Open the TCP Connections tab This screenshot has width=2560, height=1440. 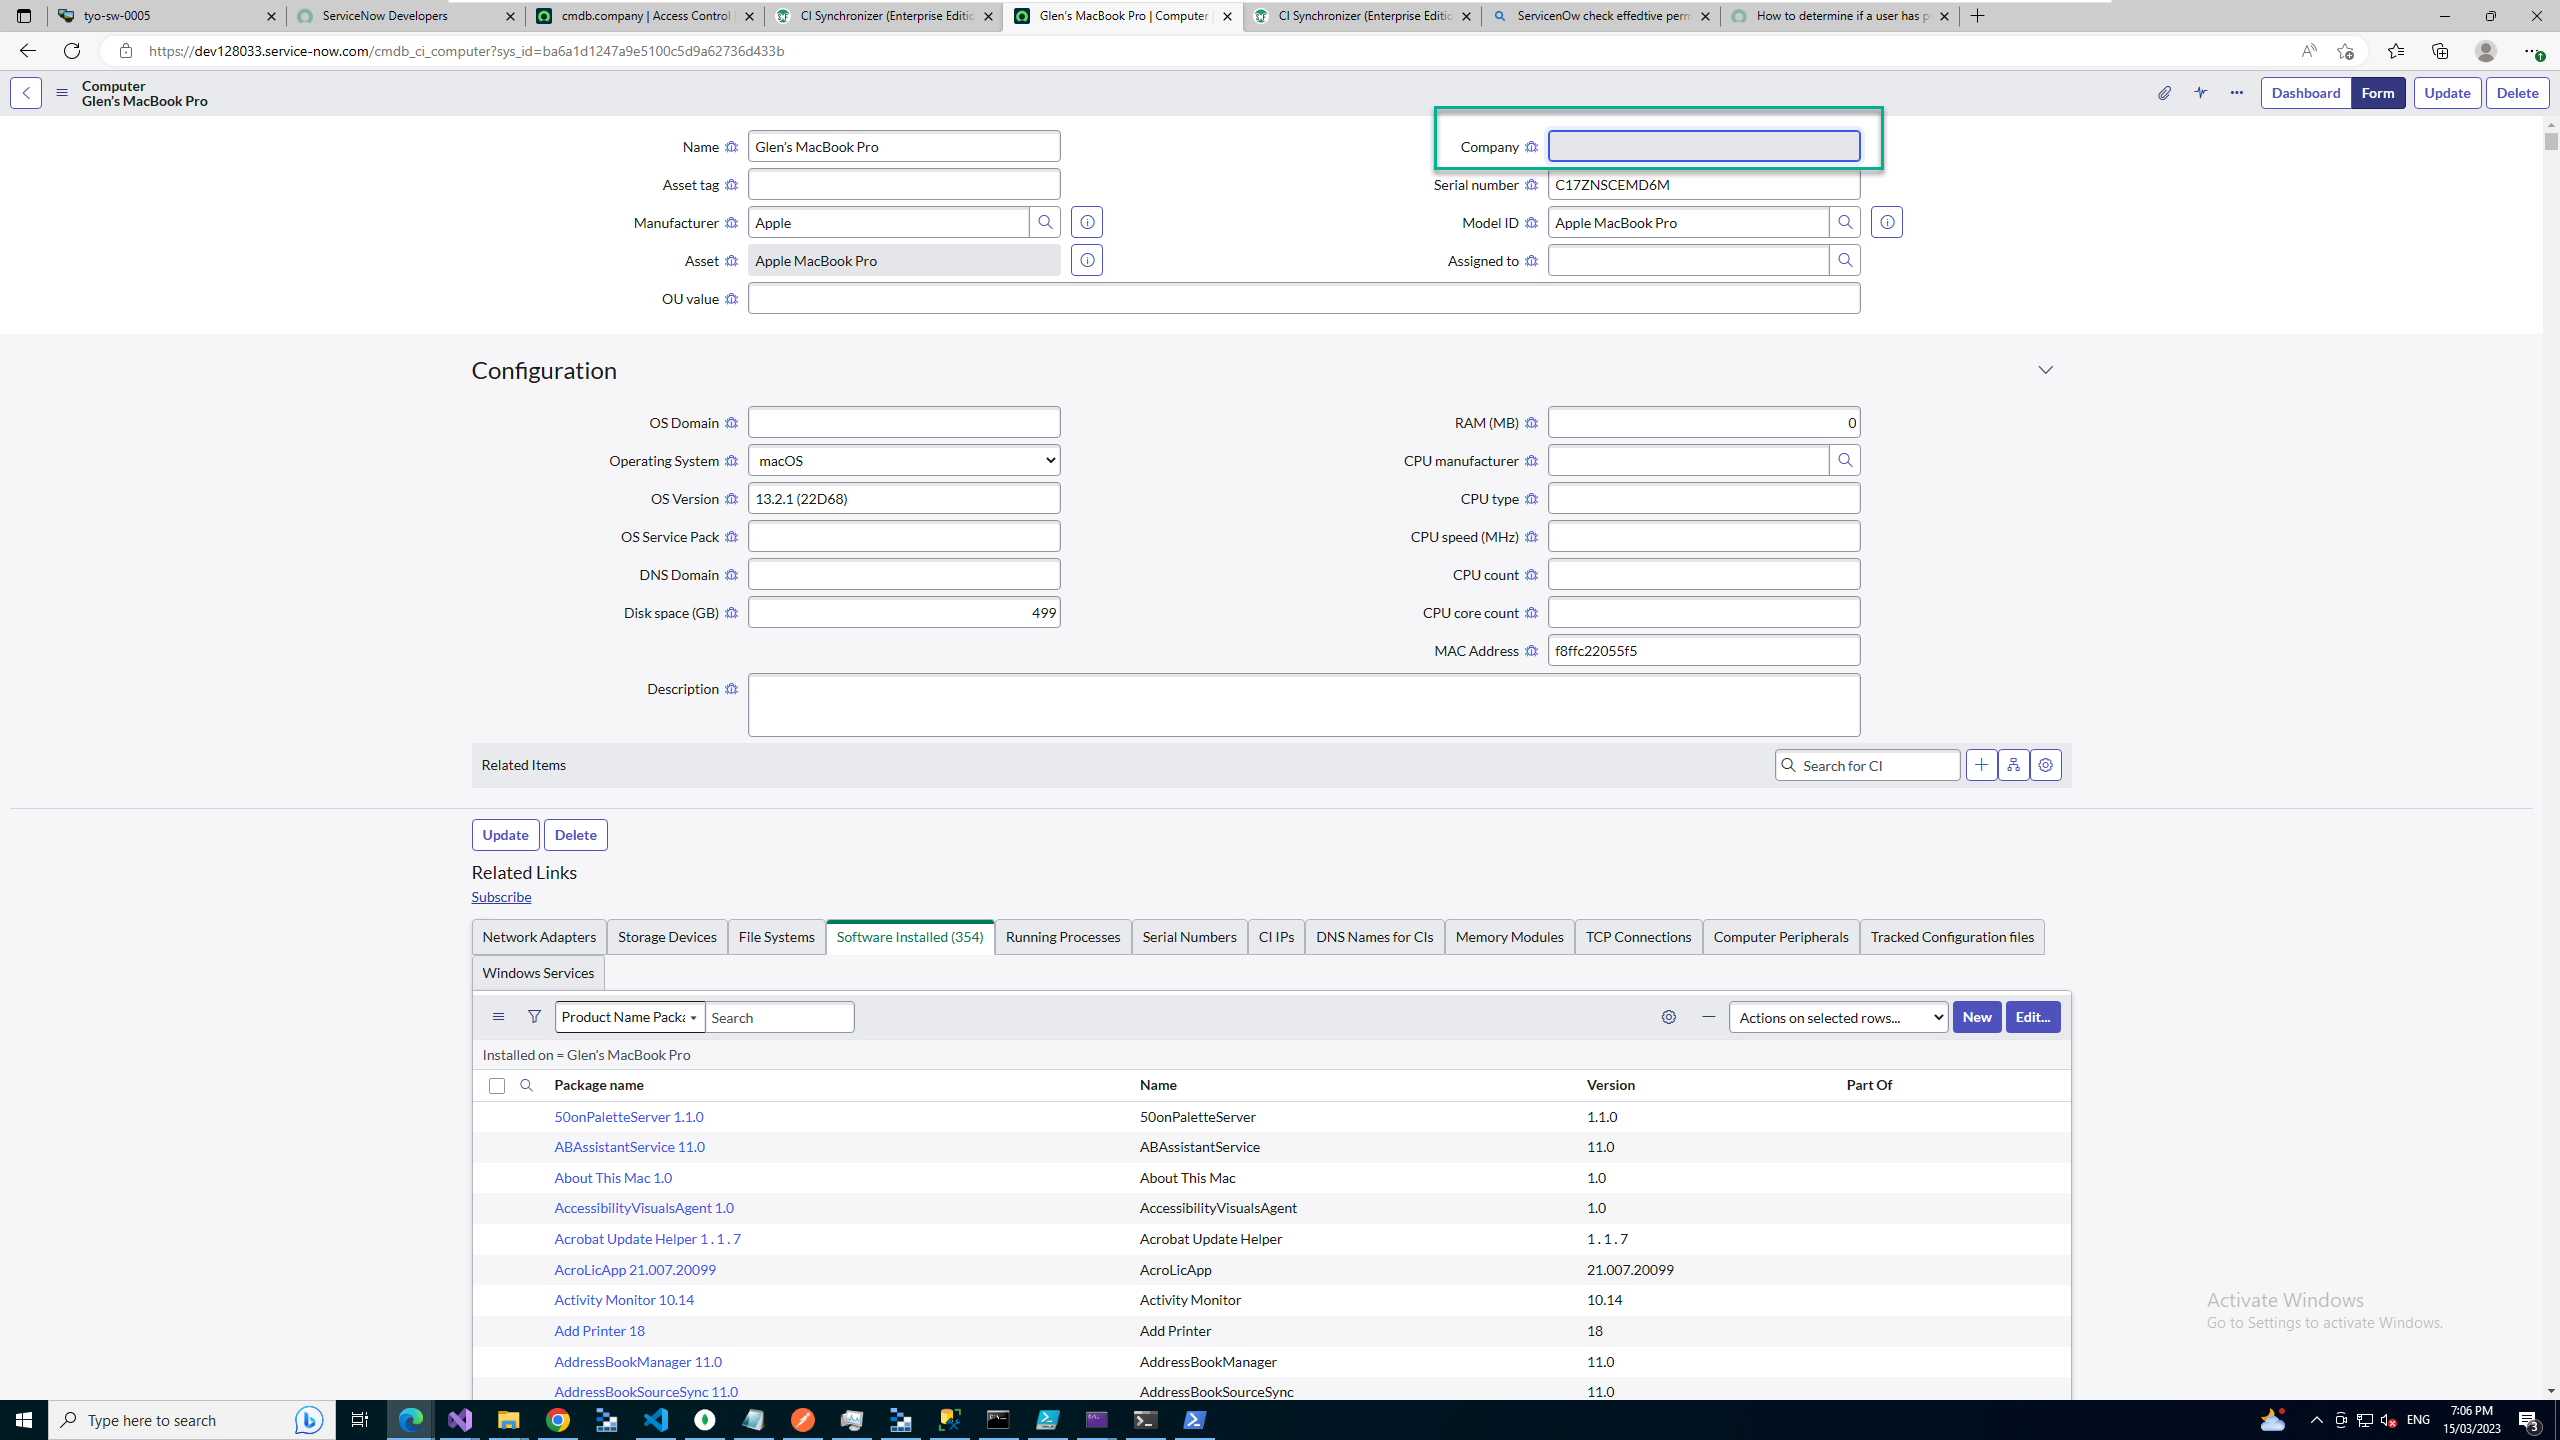(x=1639, y=937)
